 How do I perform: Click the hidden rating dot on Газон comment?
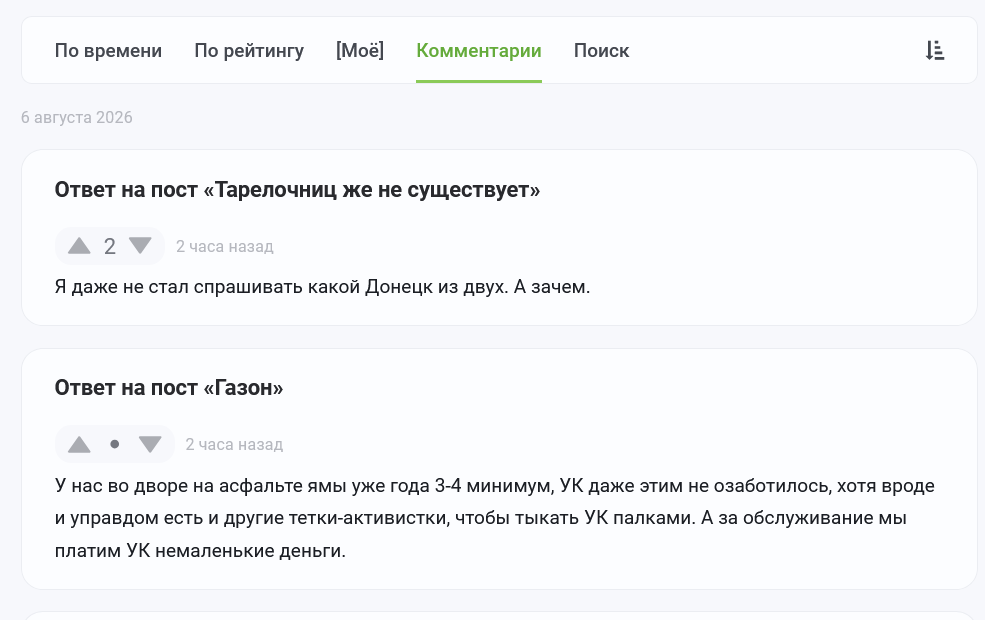point(114,444)
